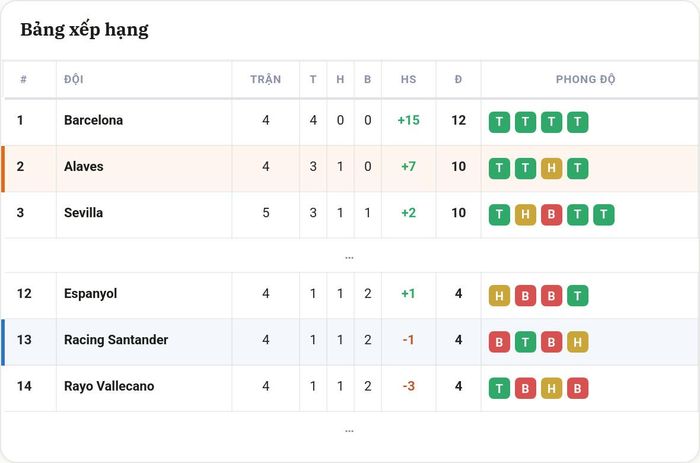The width and height of the screenshot is (700, 463).
Task: Open the Barcelona team link
Action: pyautogui.click(x=93, y=120)
